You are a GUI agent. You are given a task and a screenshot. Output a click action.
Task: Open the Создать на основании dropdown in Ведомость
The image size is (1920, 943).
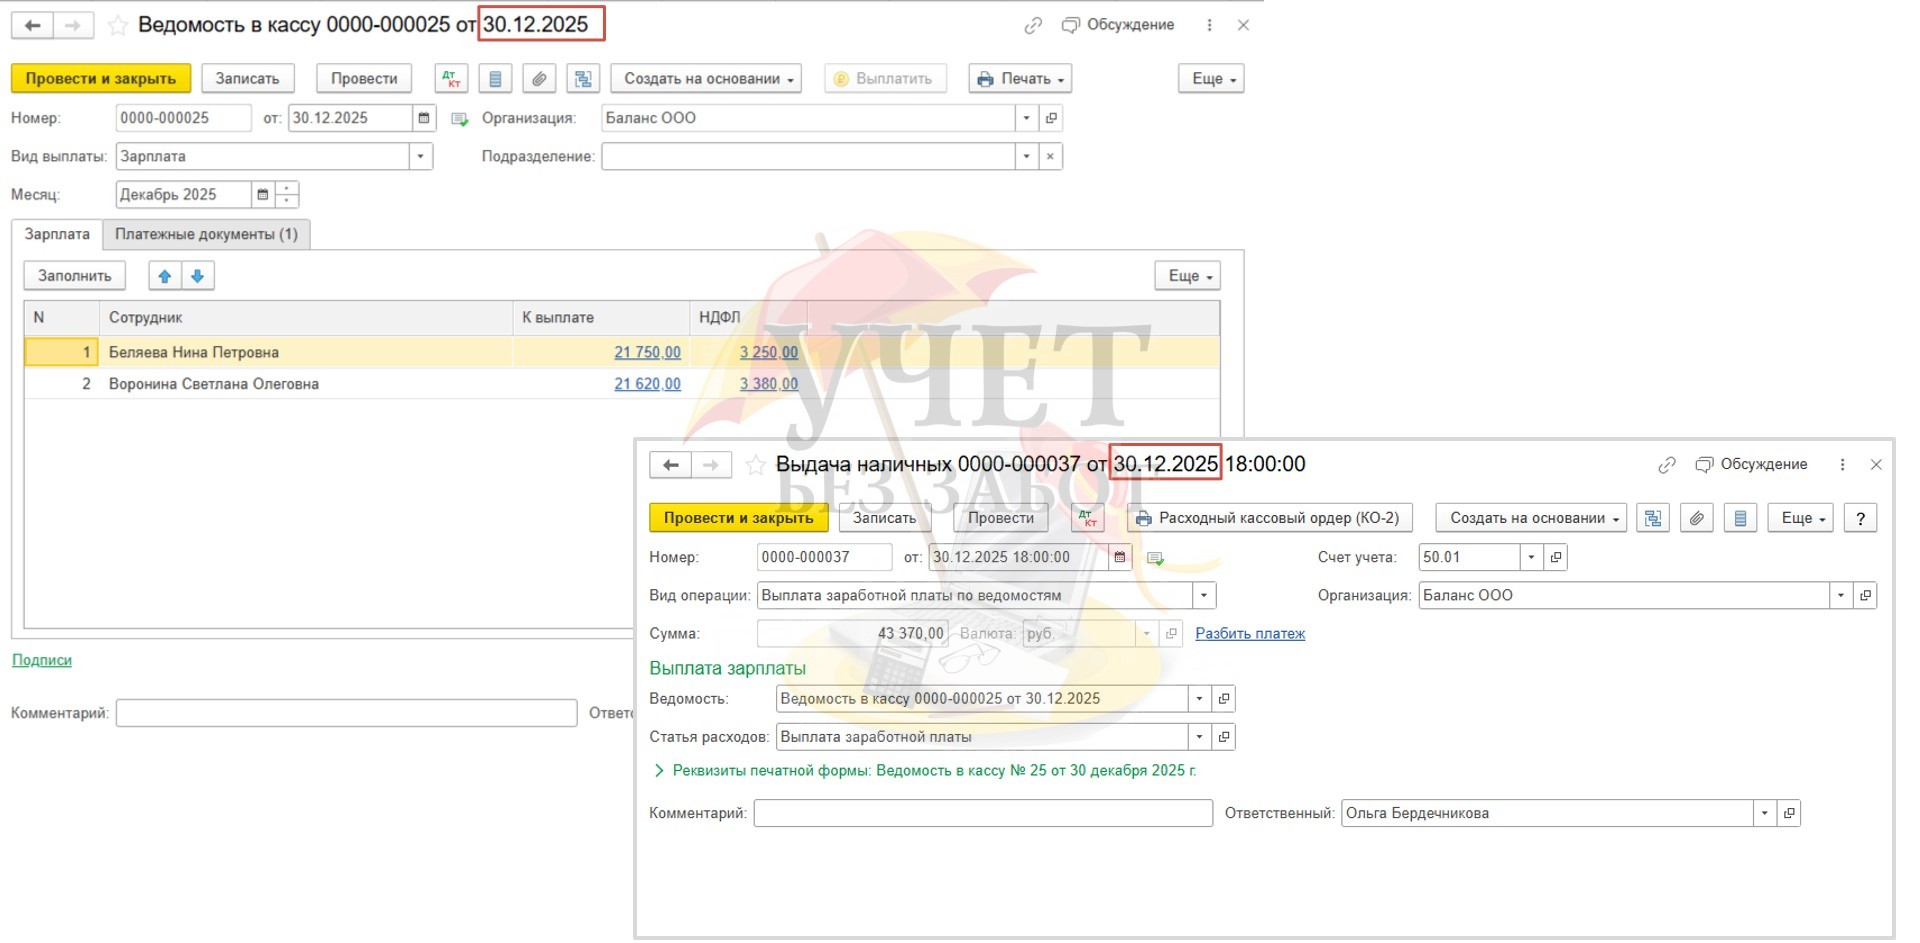click(708, 79)
